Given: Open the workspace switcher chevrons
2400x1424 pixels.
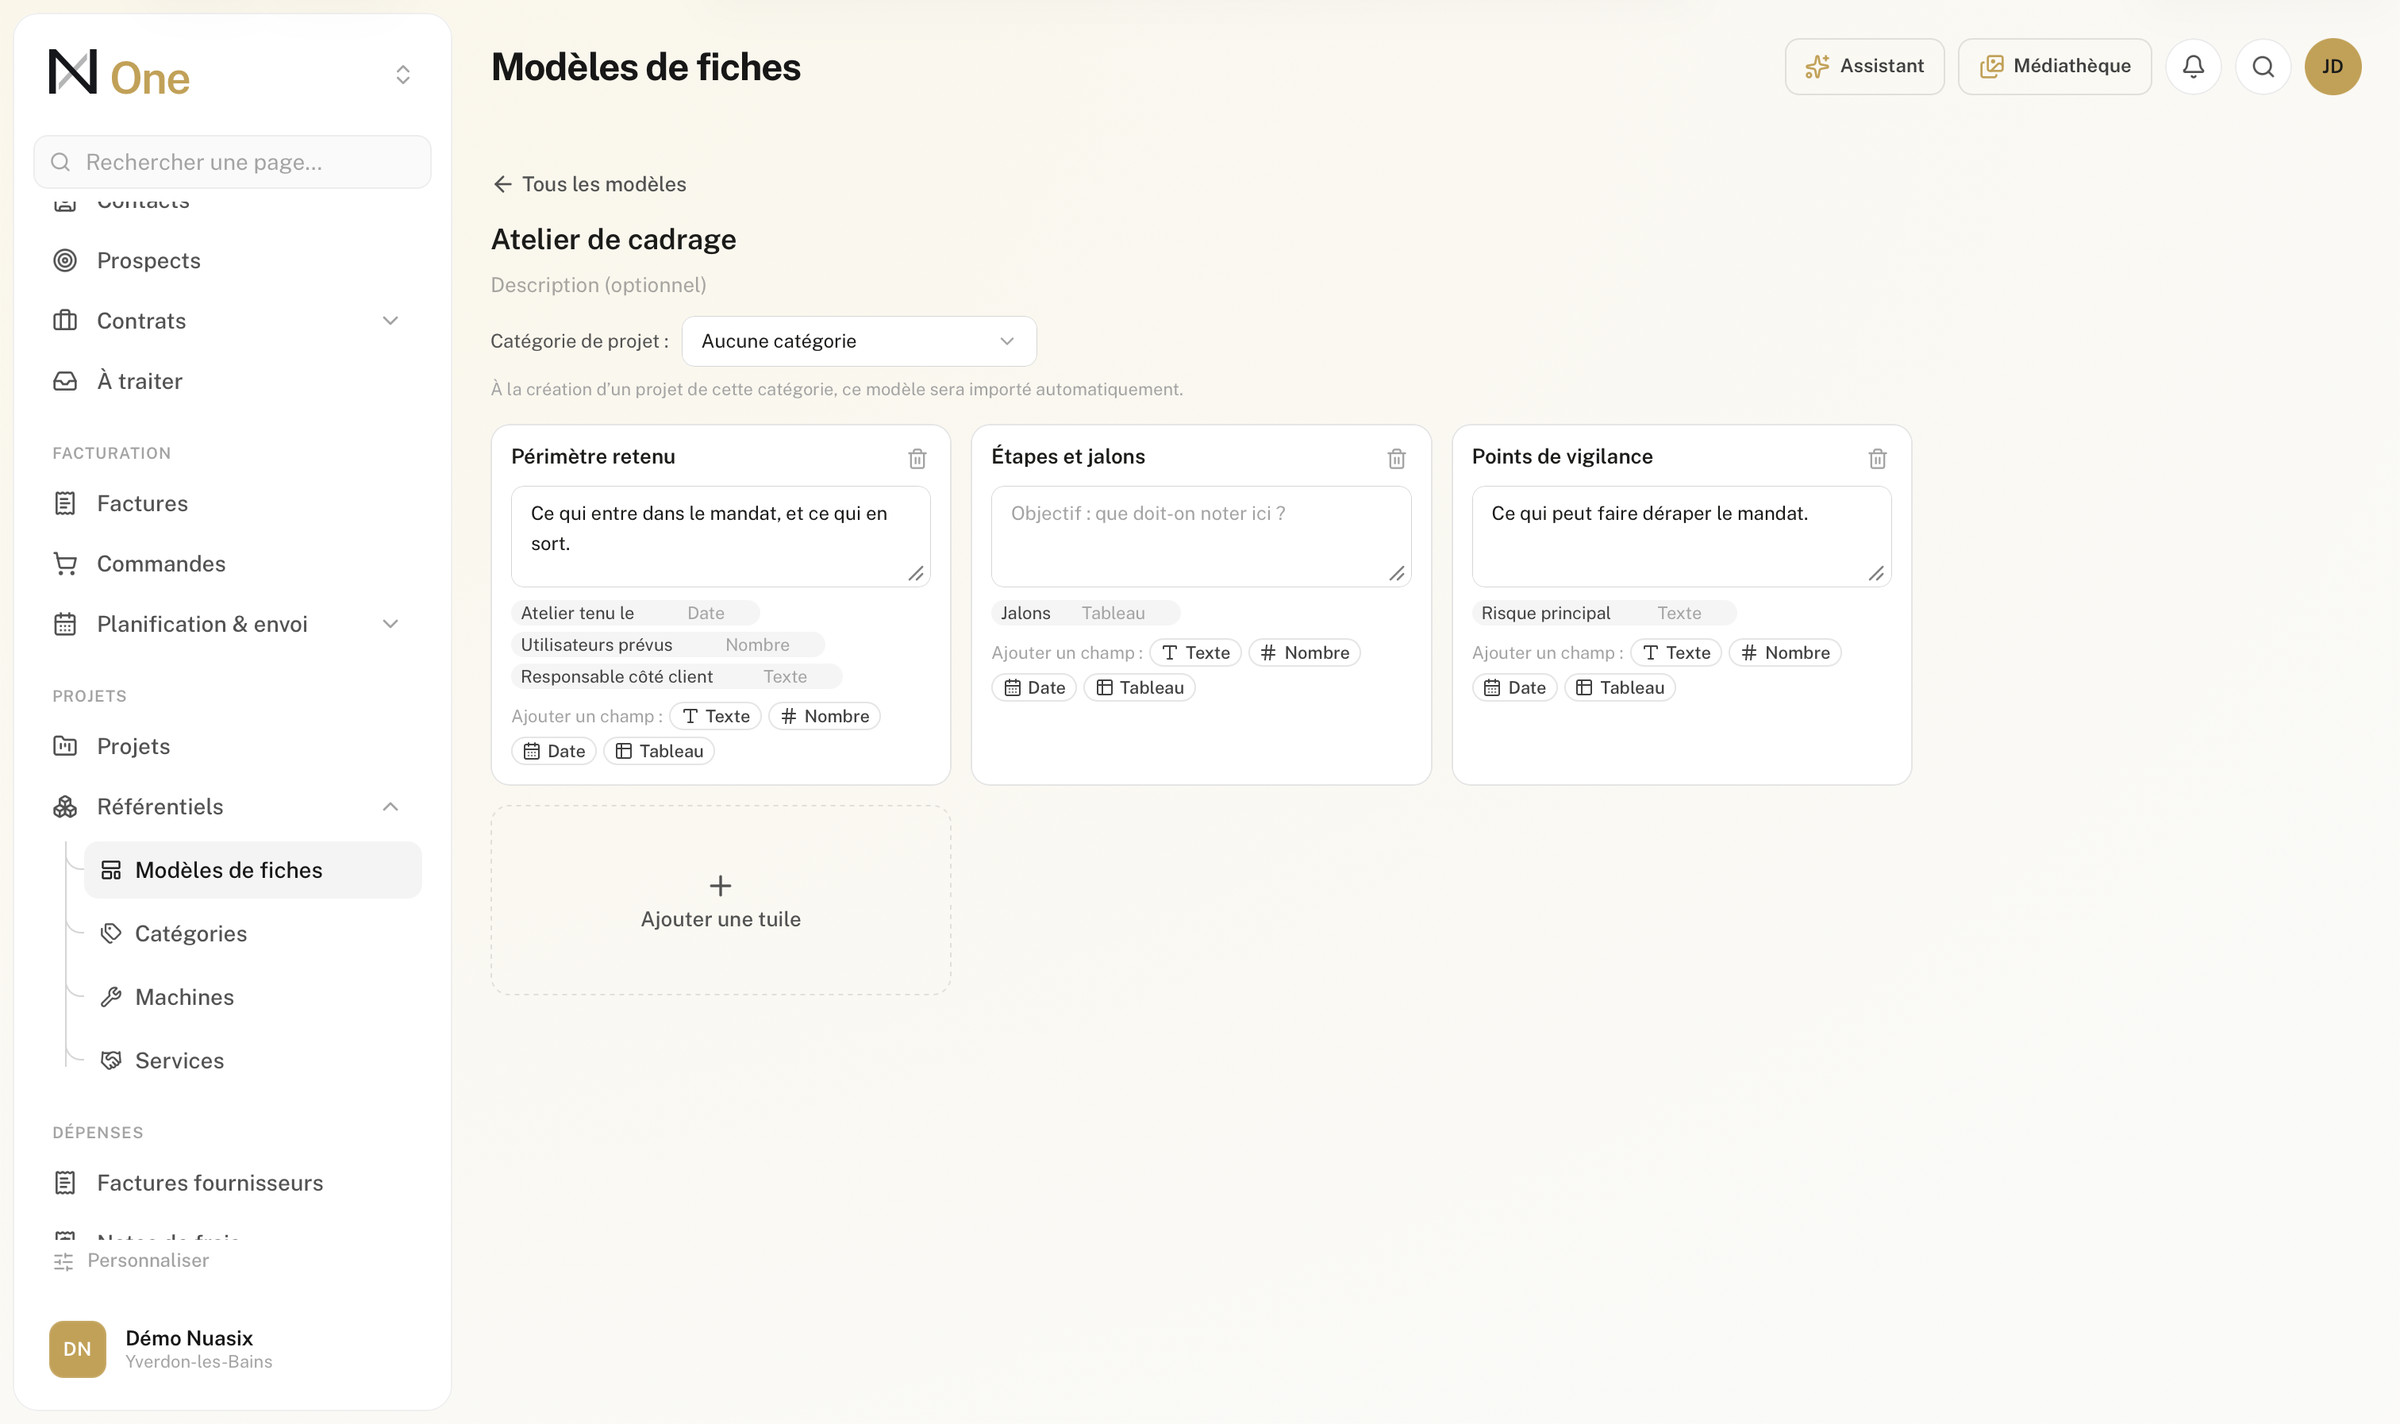Looking at the screenshot, I should (x=403, y=74).
